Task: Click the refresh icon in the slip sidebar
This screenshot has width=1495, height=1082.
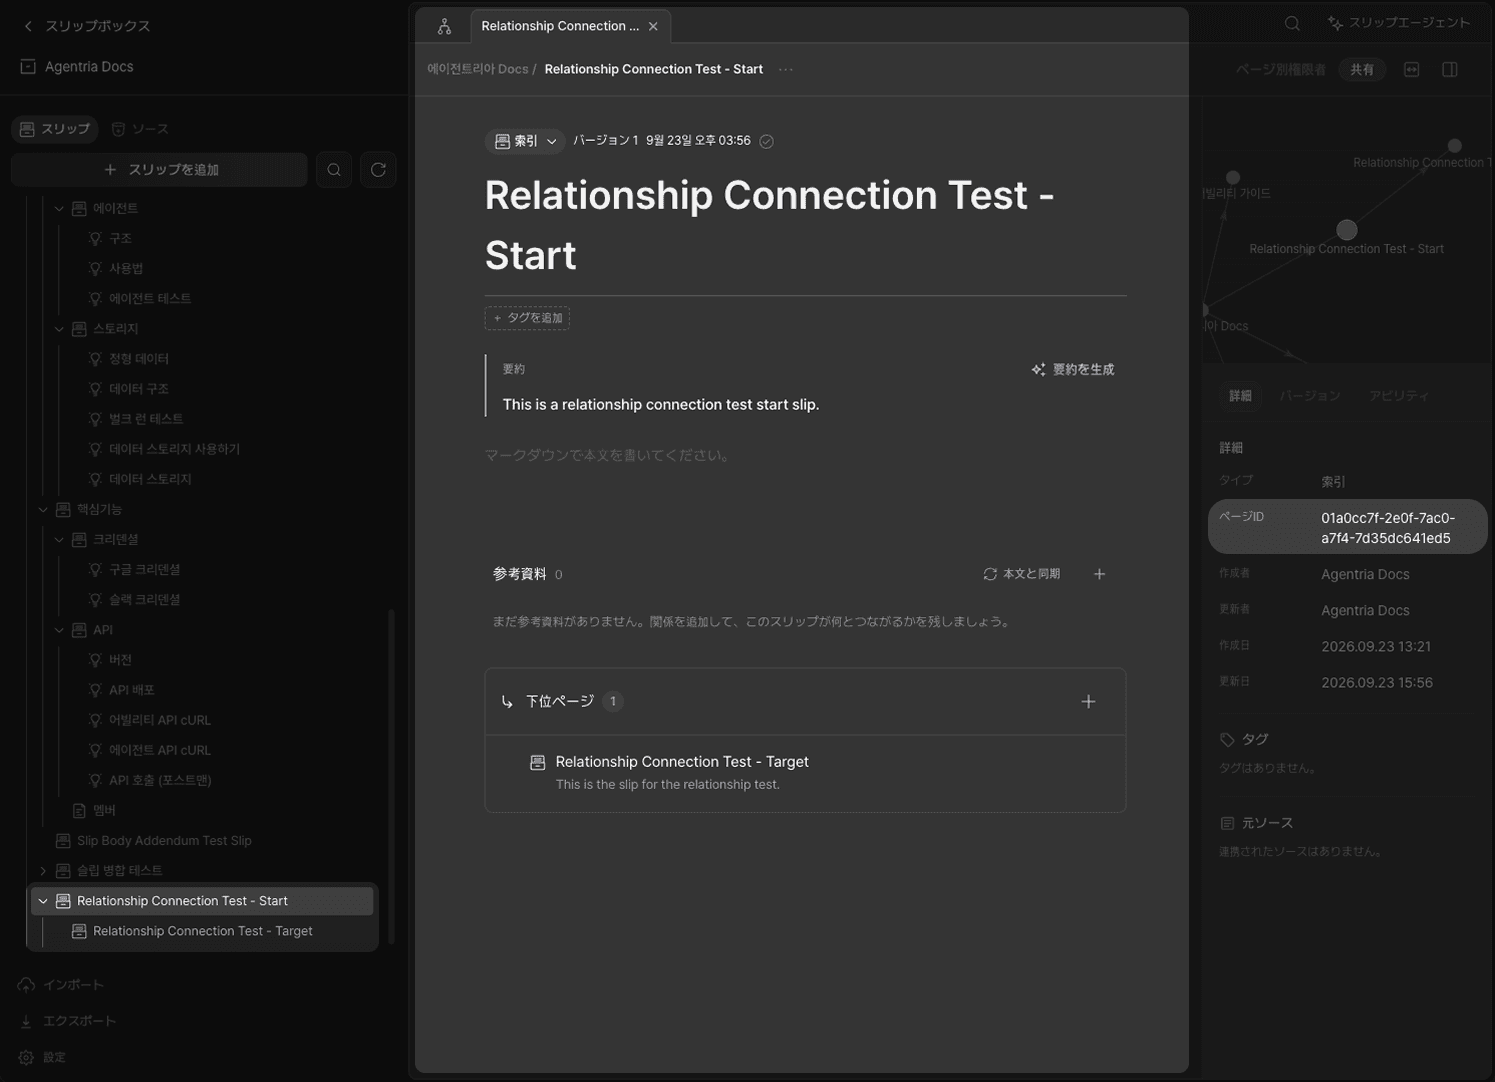Action: [378, 170]
